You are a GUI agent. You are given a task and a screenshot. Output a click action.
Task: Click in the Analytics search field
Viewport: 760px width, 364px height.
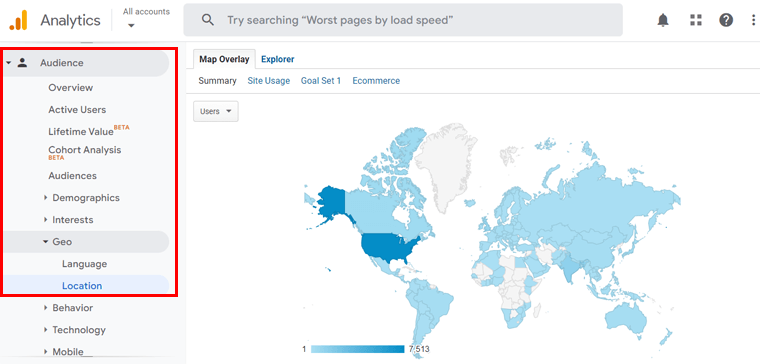tap(403, 20)
